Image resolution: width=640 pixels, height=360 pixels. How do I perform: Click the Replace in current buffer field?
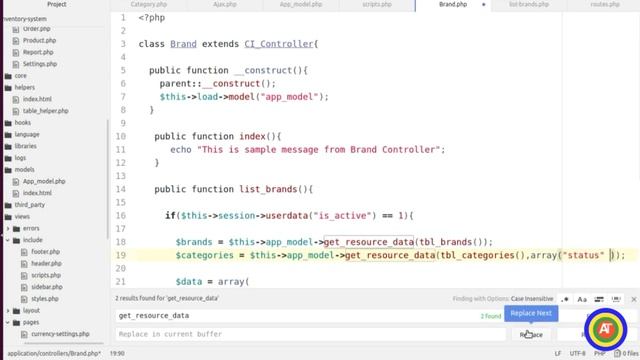[311, 334]
